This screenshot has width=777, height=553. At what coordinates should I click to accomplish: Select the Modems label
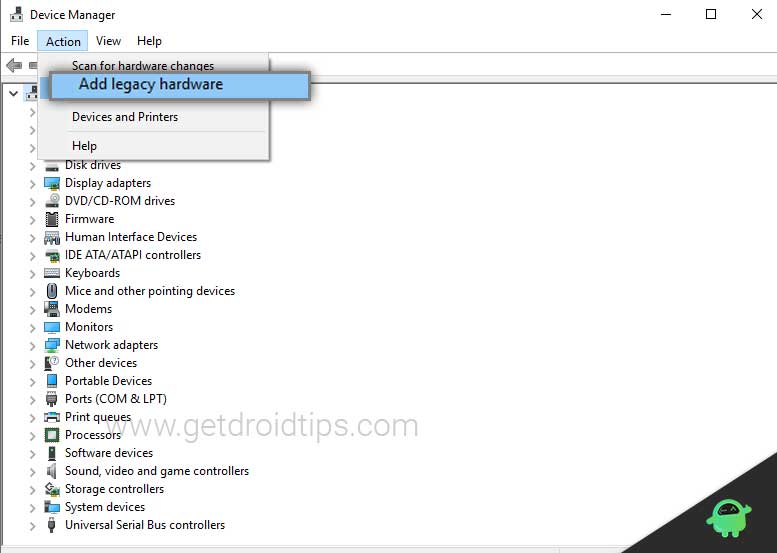88,309
